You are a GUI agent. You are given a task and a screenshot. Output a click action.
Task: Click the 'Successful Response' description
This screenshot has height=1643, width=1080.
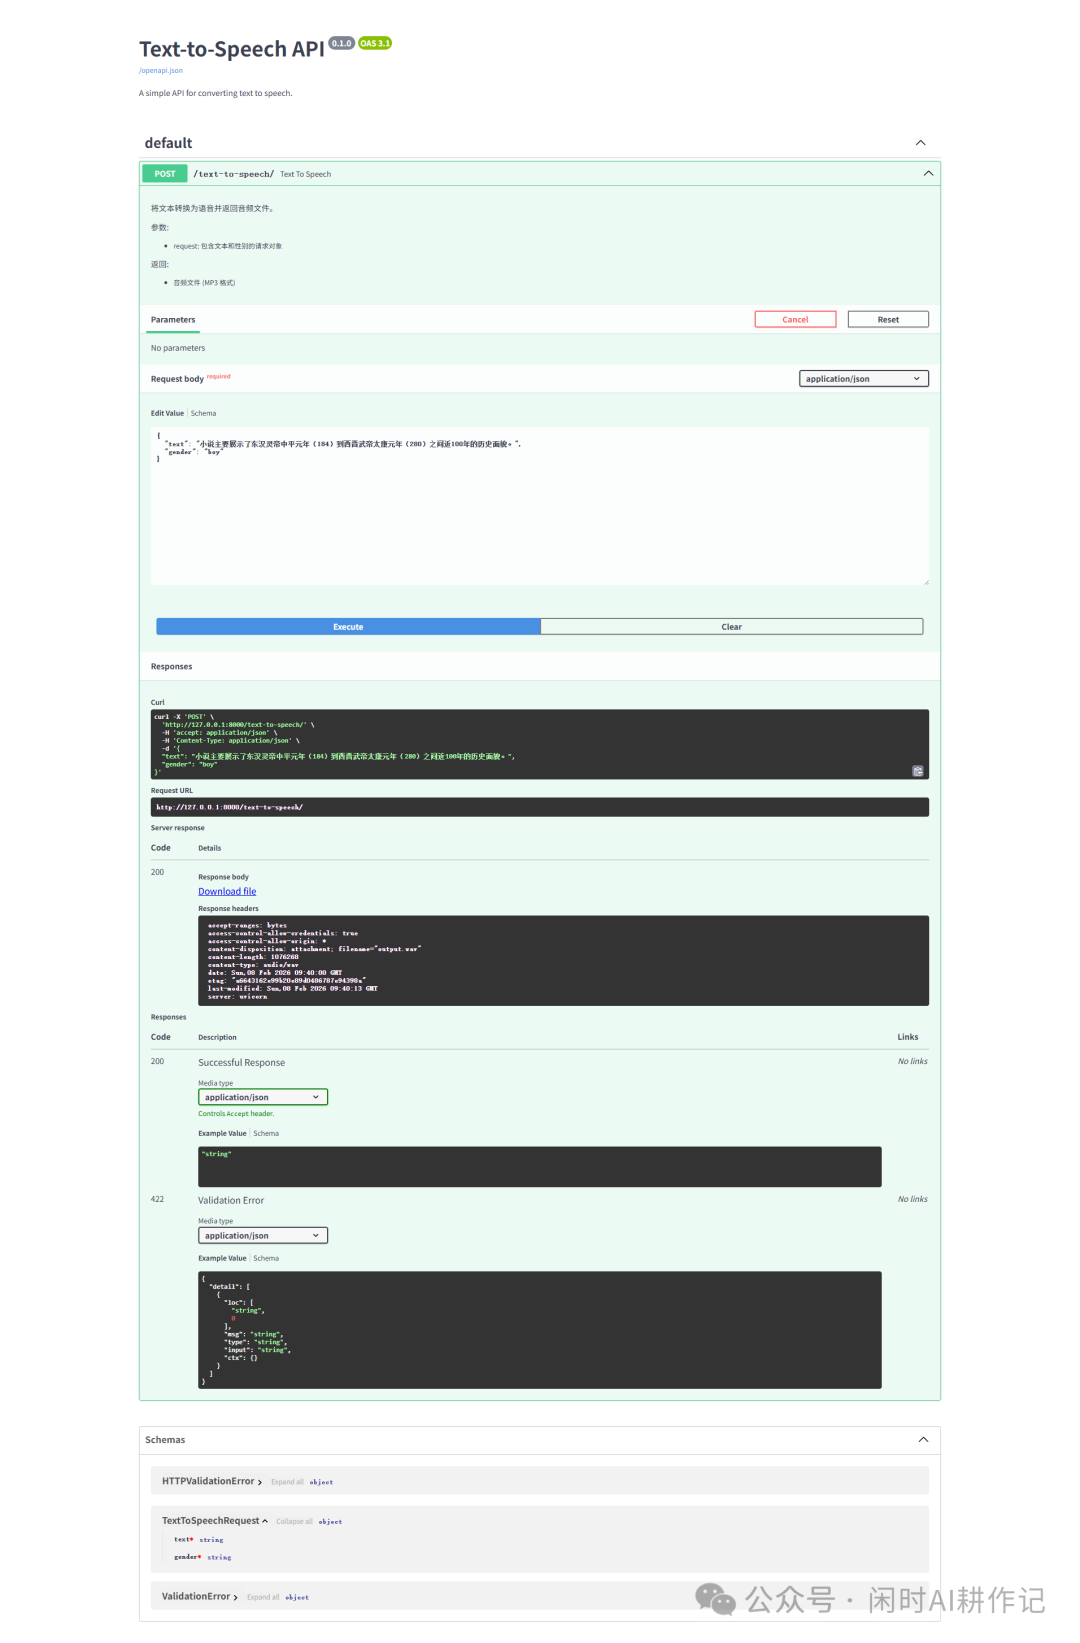pyautogui.click(x=241, y=1063)
